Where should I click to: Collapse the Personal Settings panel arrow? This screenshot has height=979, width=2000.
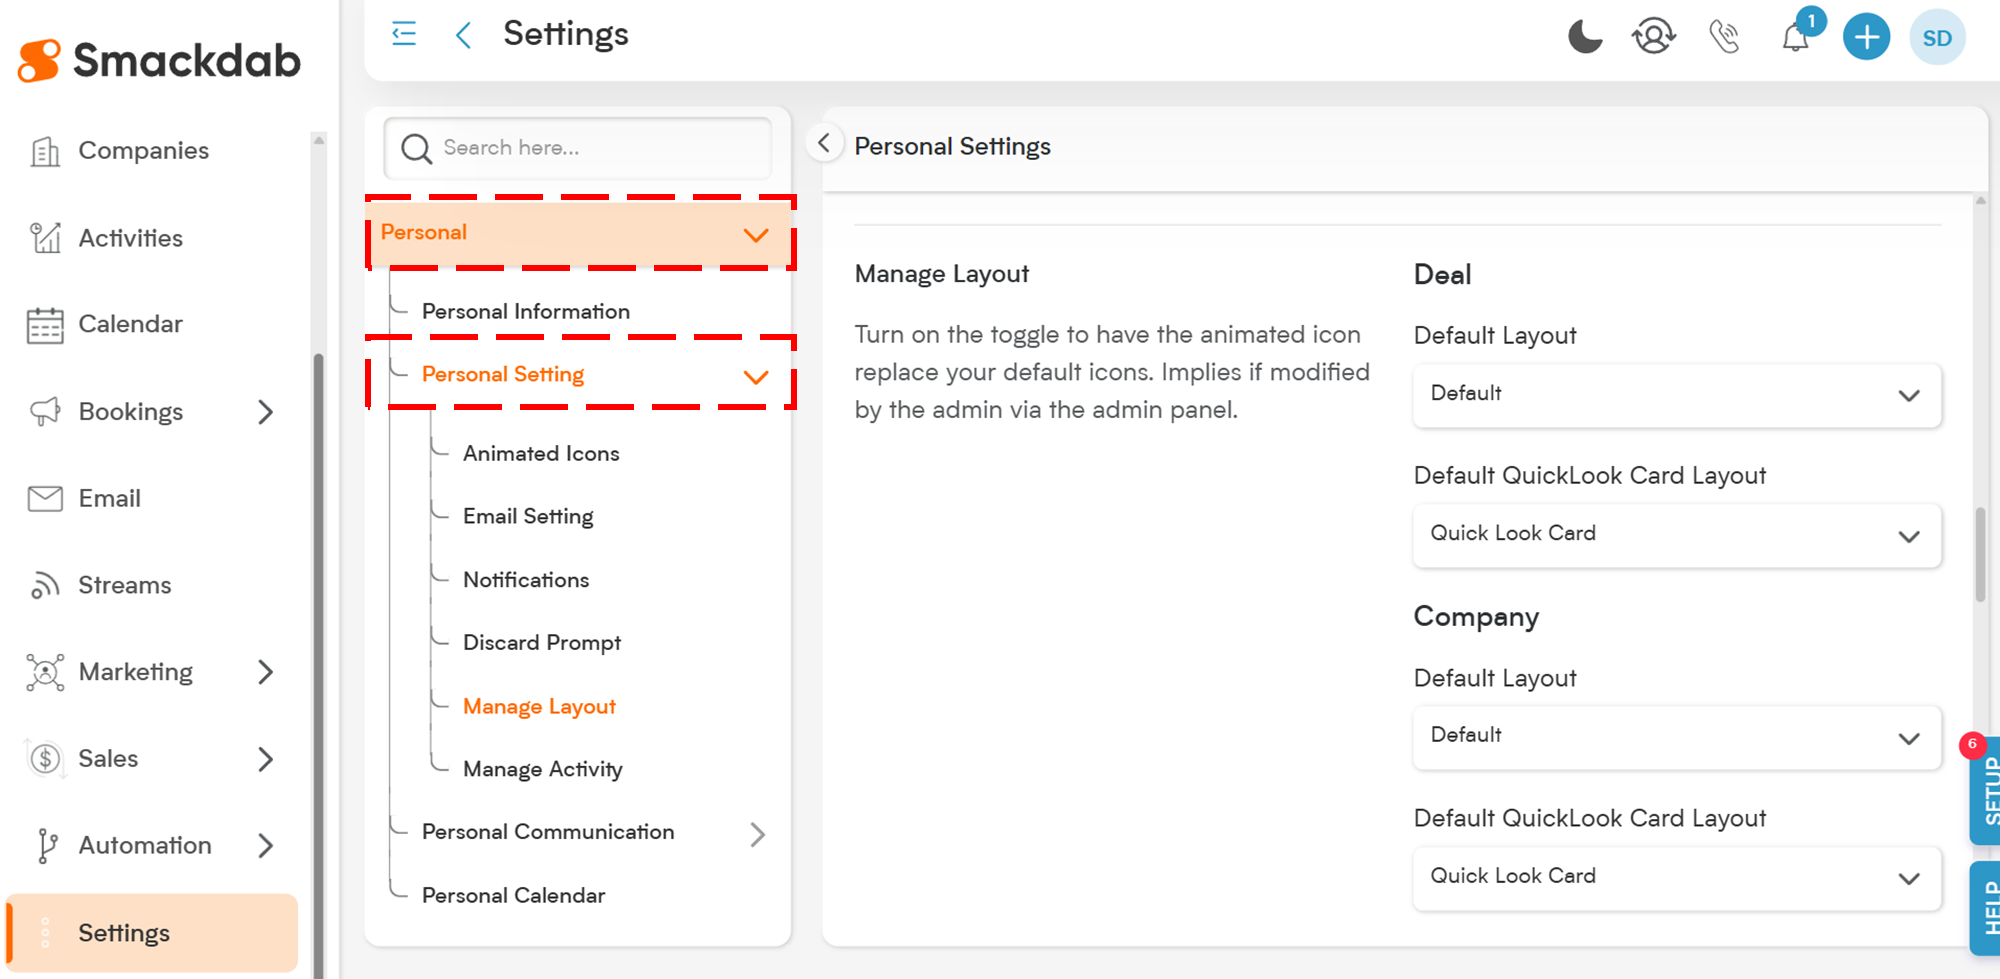[824, 144]
